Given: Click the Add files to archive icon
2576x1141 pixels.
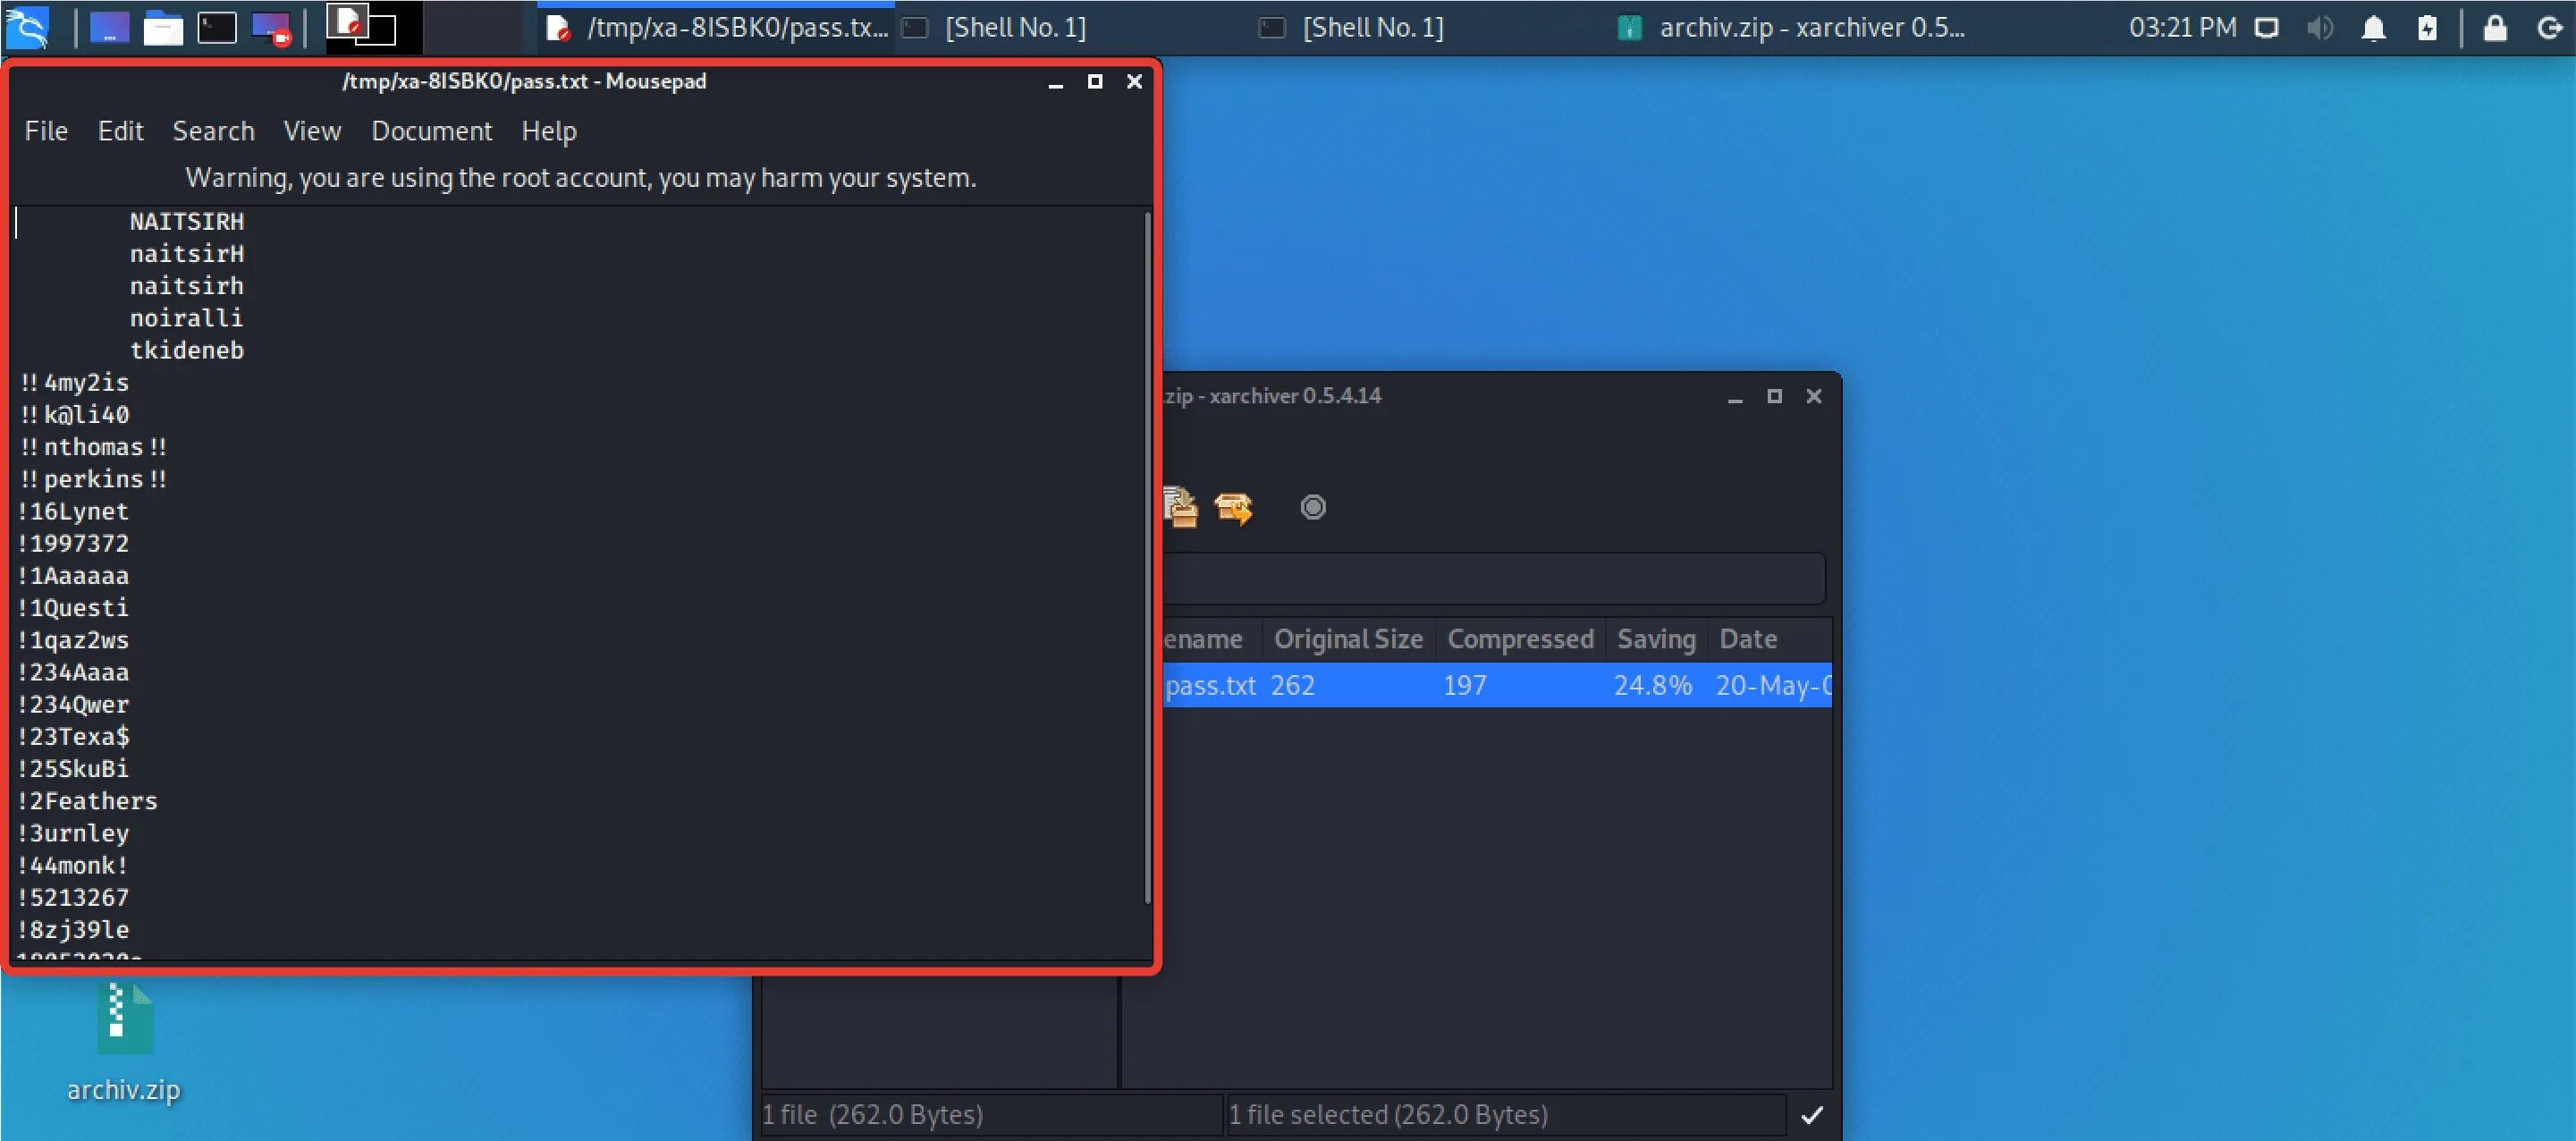Looking at the screenshot, I should click(x=1184, y=507).
